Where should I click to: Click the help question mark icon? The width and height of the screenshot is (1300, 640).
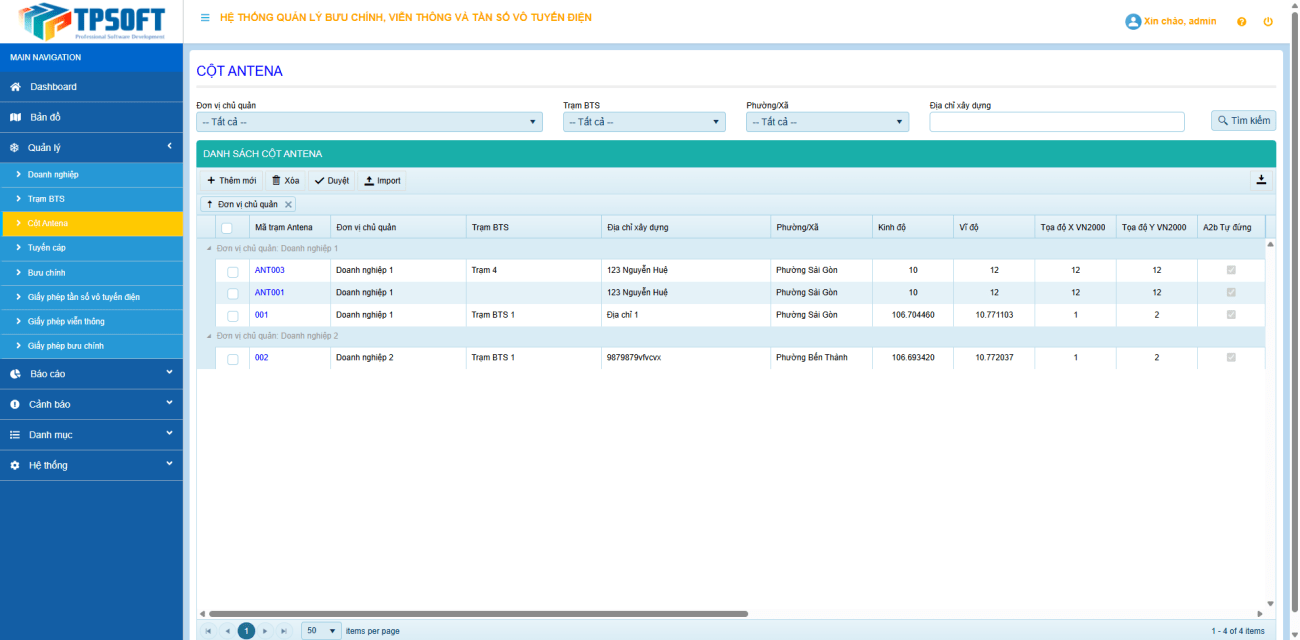tap(1241, 21)
